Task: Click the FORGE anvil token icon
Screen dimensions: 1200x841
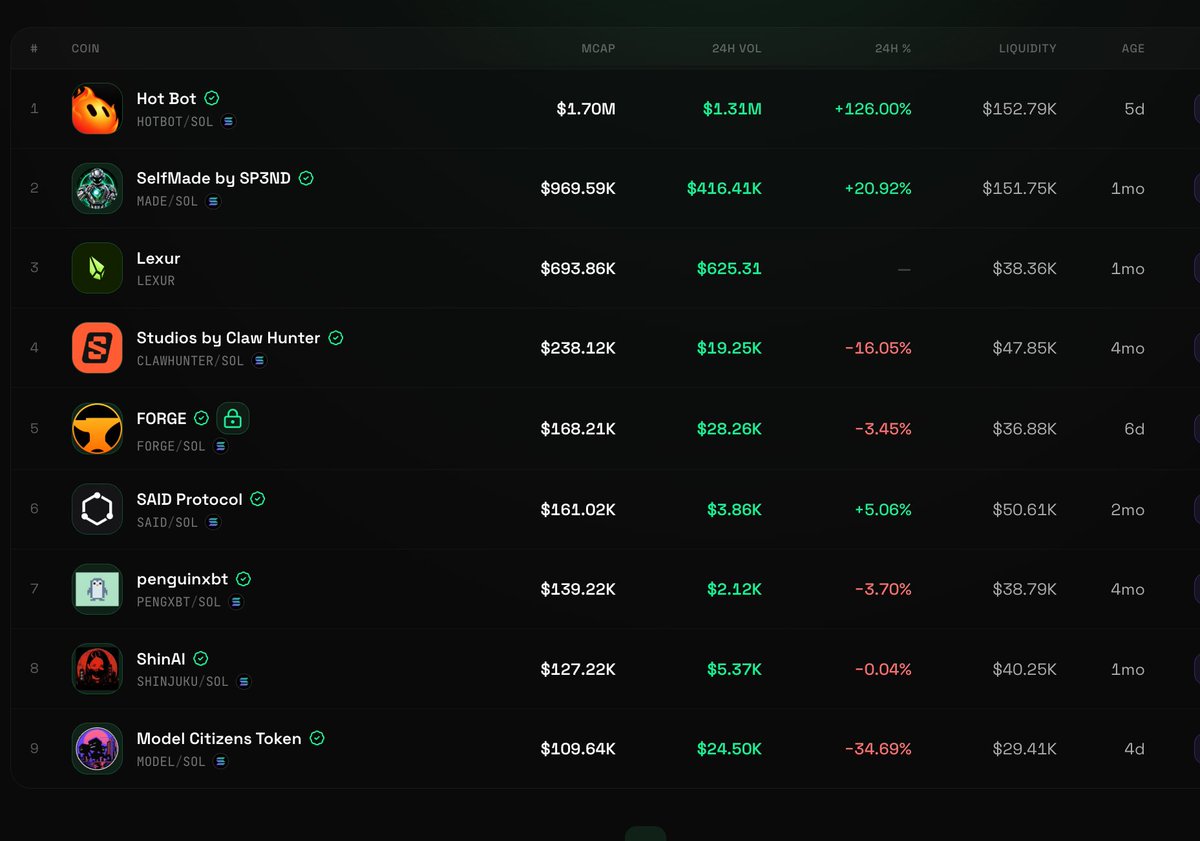Action: (x=97, y=428)
